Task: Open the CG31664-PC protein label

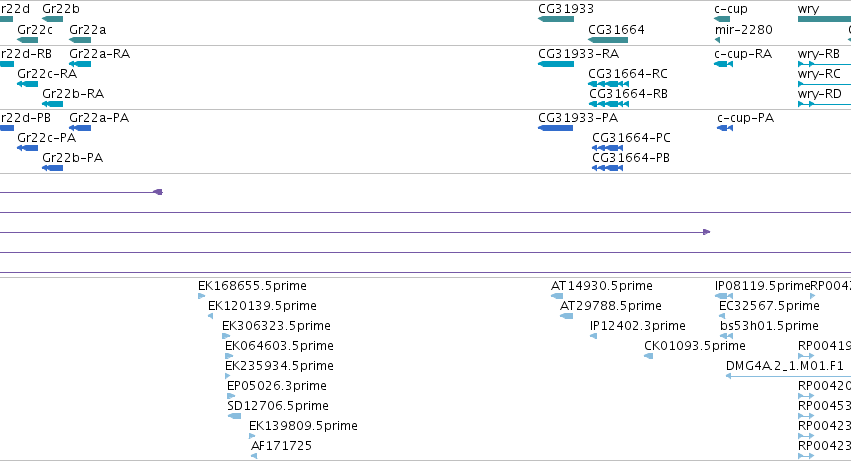Action: 631,137
